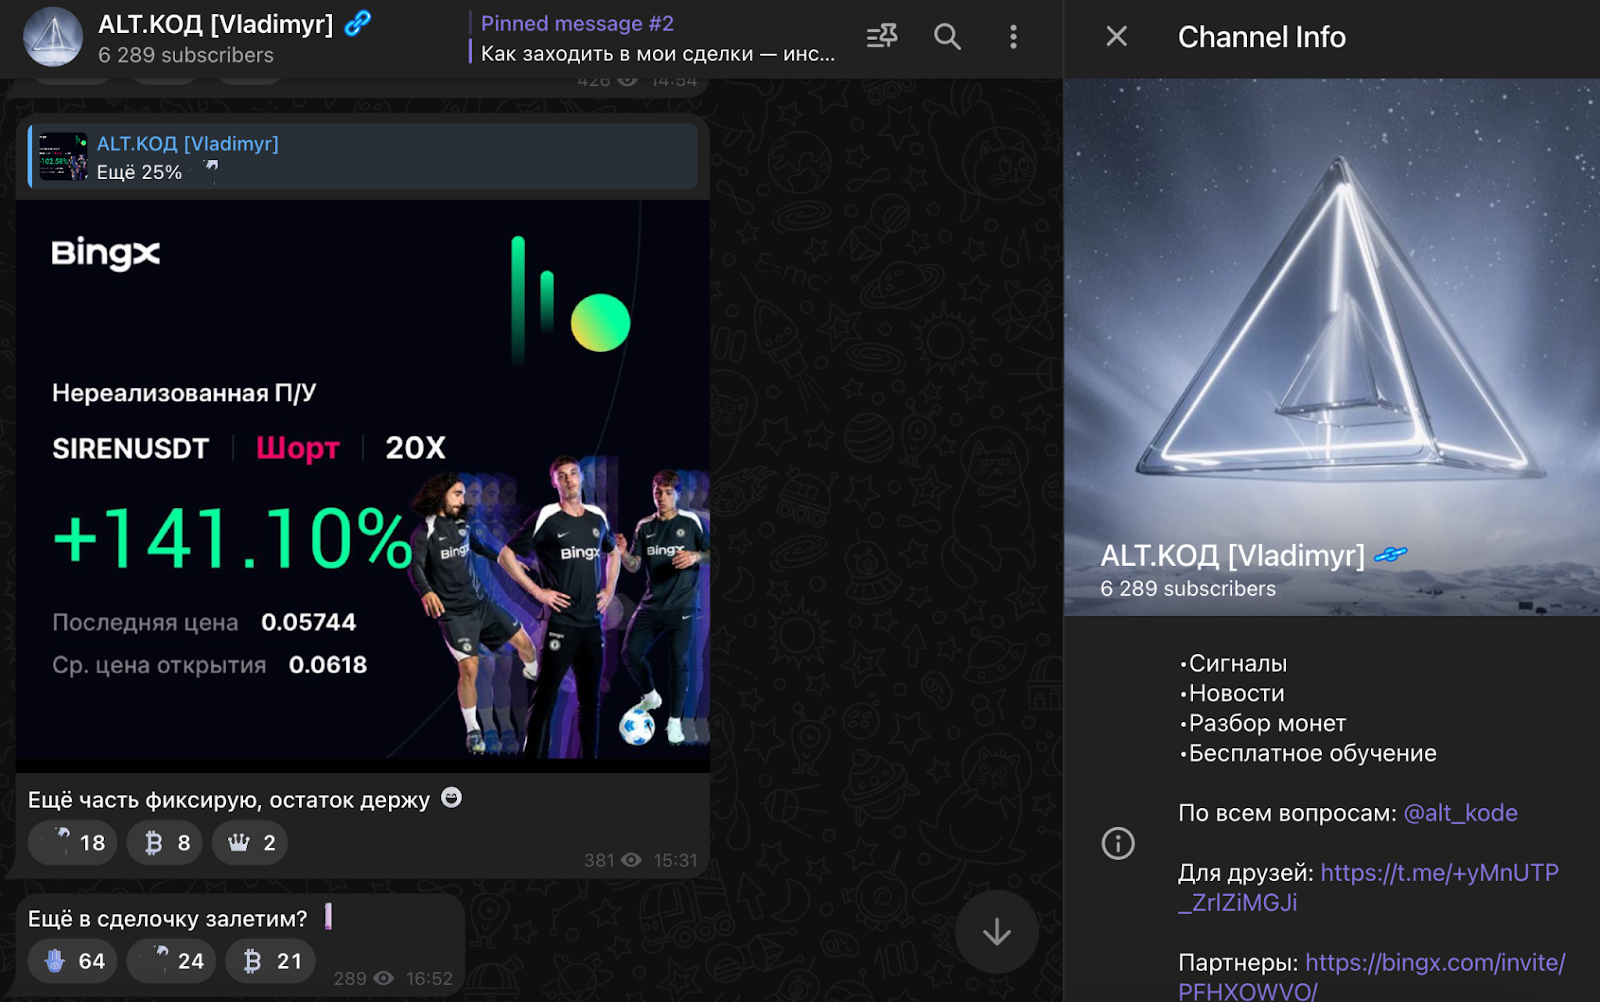Toggle the crown reaction with count 2
The image size is (1600, 1002).
pos(250,843)
